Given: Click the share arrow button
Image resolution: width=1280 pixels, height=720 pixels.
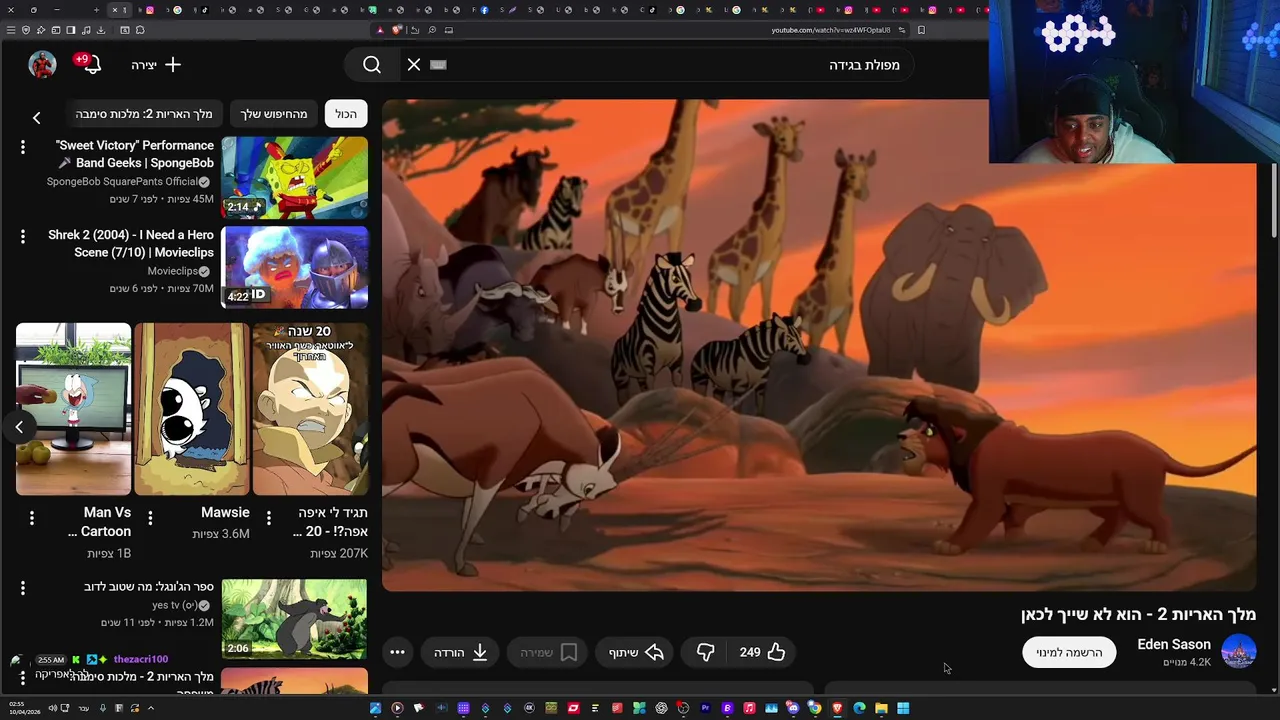Looking at the screenshot, I should pos(637,652).
